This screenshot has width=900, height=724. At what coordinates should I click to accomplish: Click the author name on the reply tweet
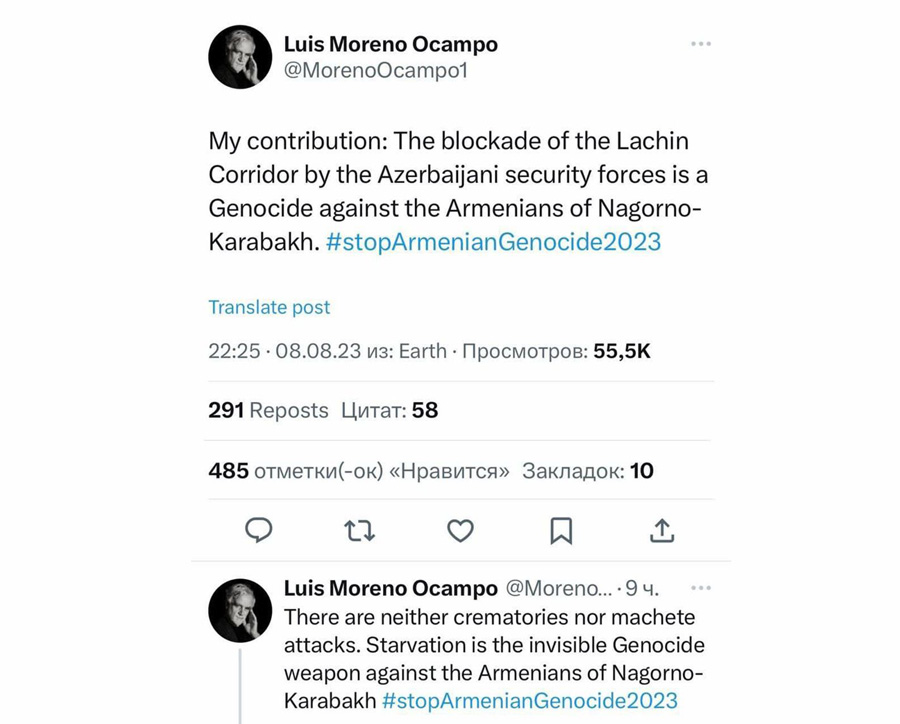390,588
